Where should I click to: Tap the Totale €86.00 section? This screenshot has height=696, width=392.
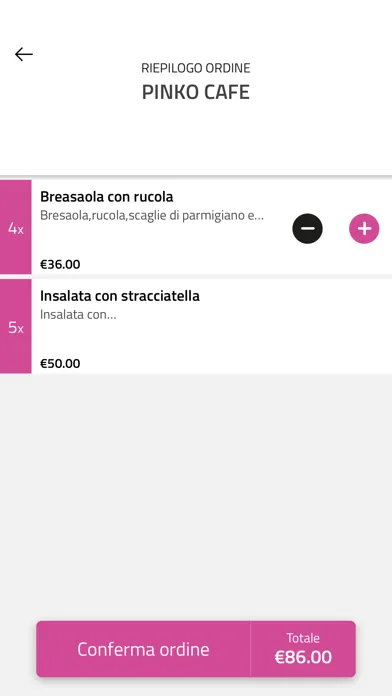click(x=303, y=649)
